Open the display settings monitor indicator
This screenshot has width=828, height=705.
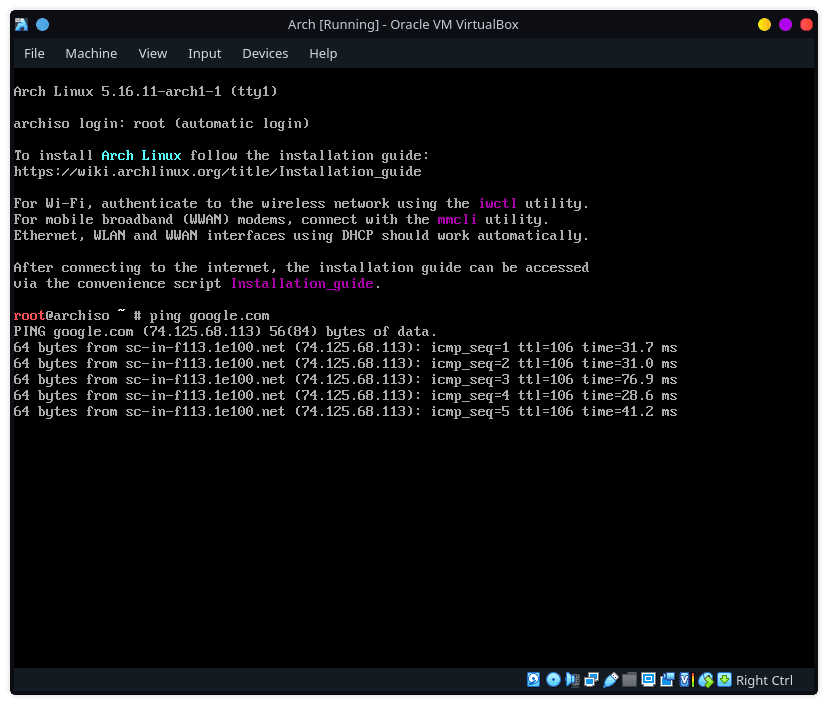click(648, 680)
